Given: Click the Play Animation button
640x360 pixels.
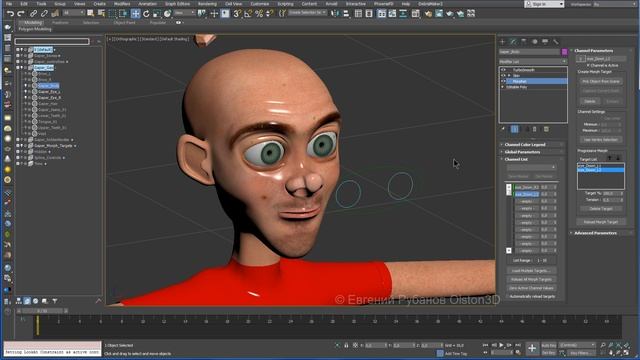Looking at the screenshot, I should pos(502,345).
